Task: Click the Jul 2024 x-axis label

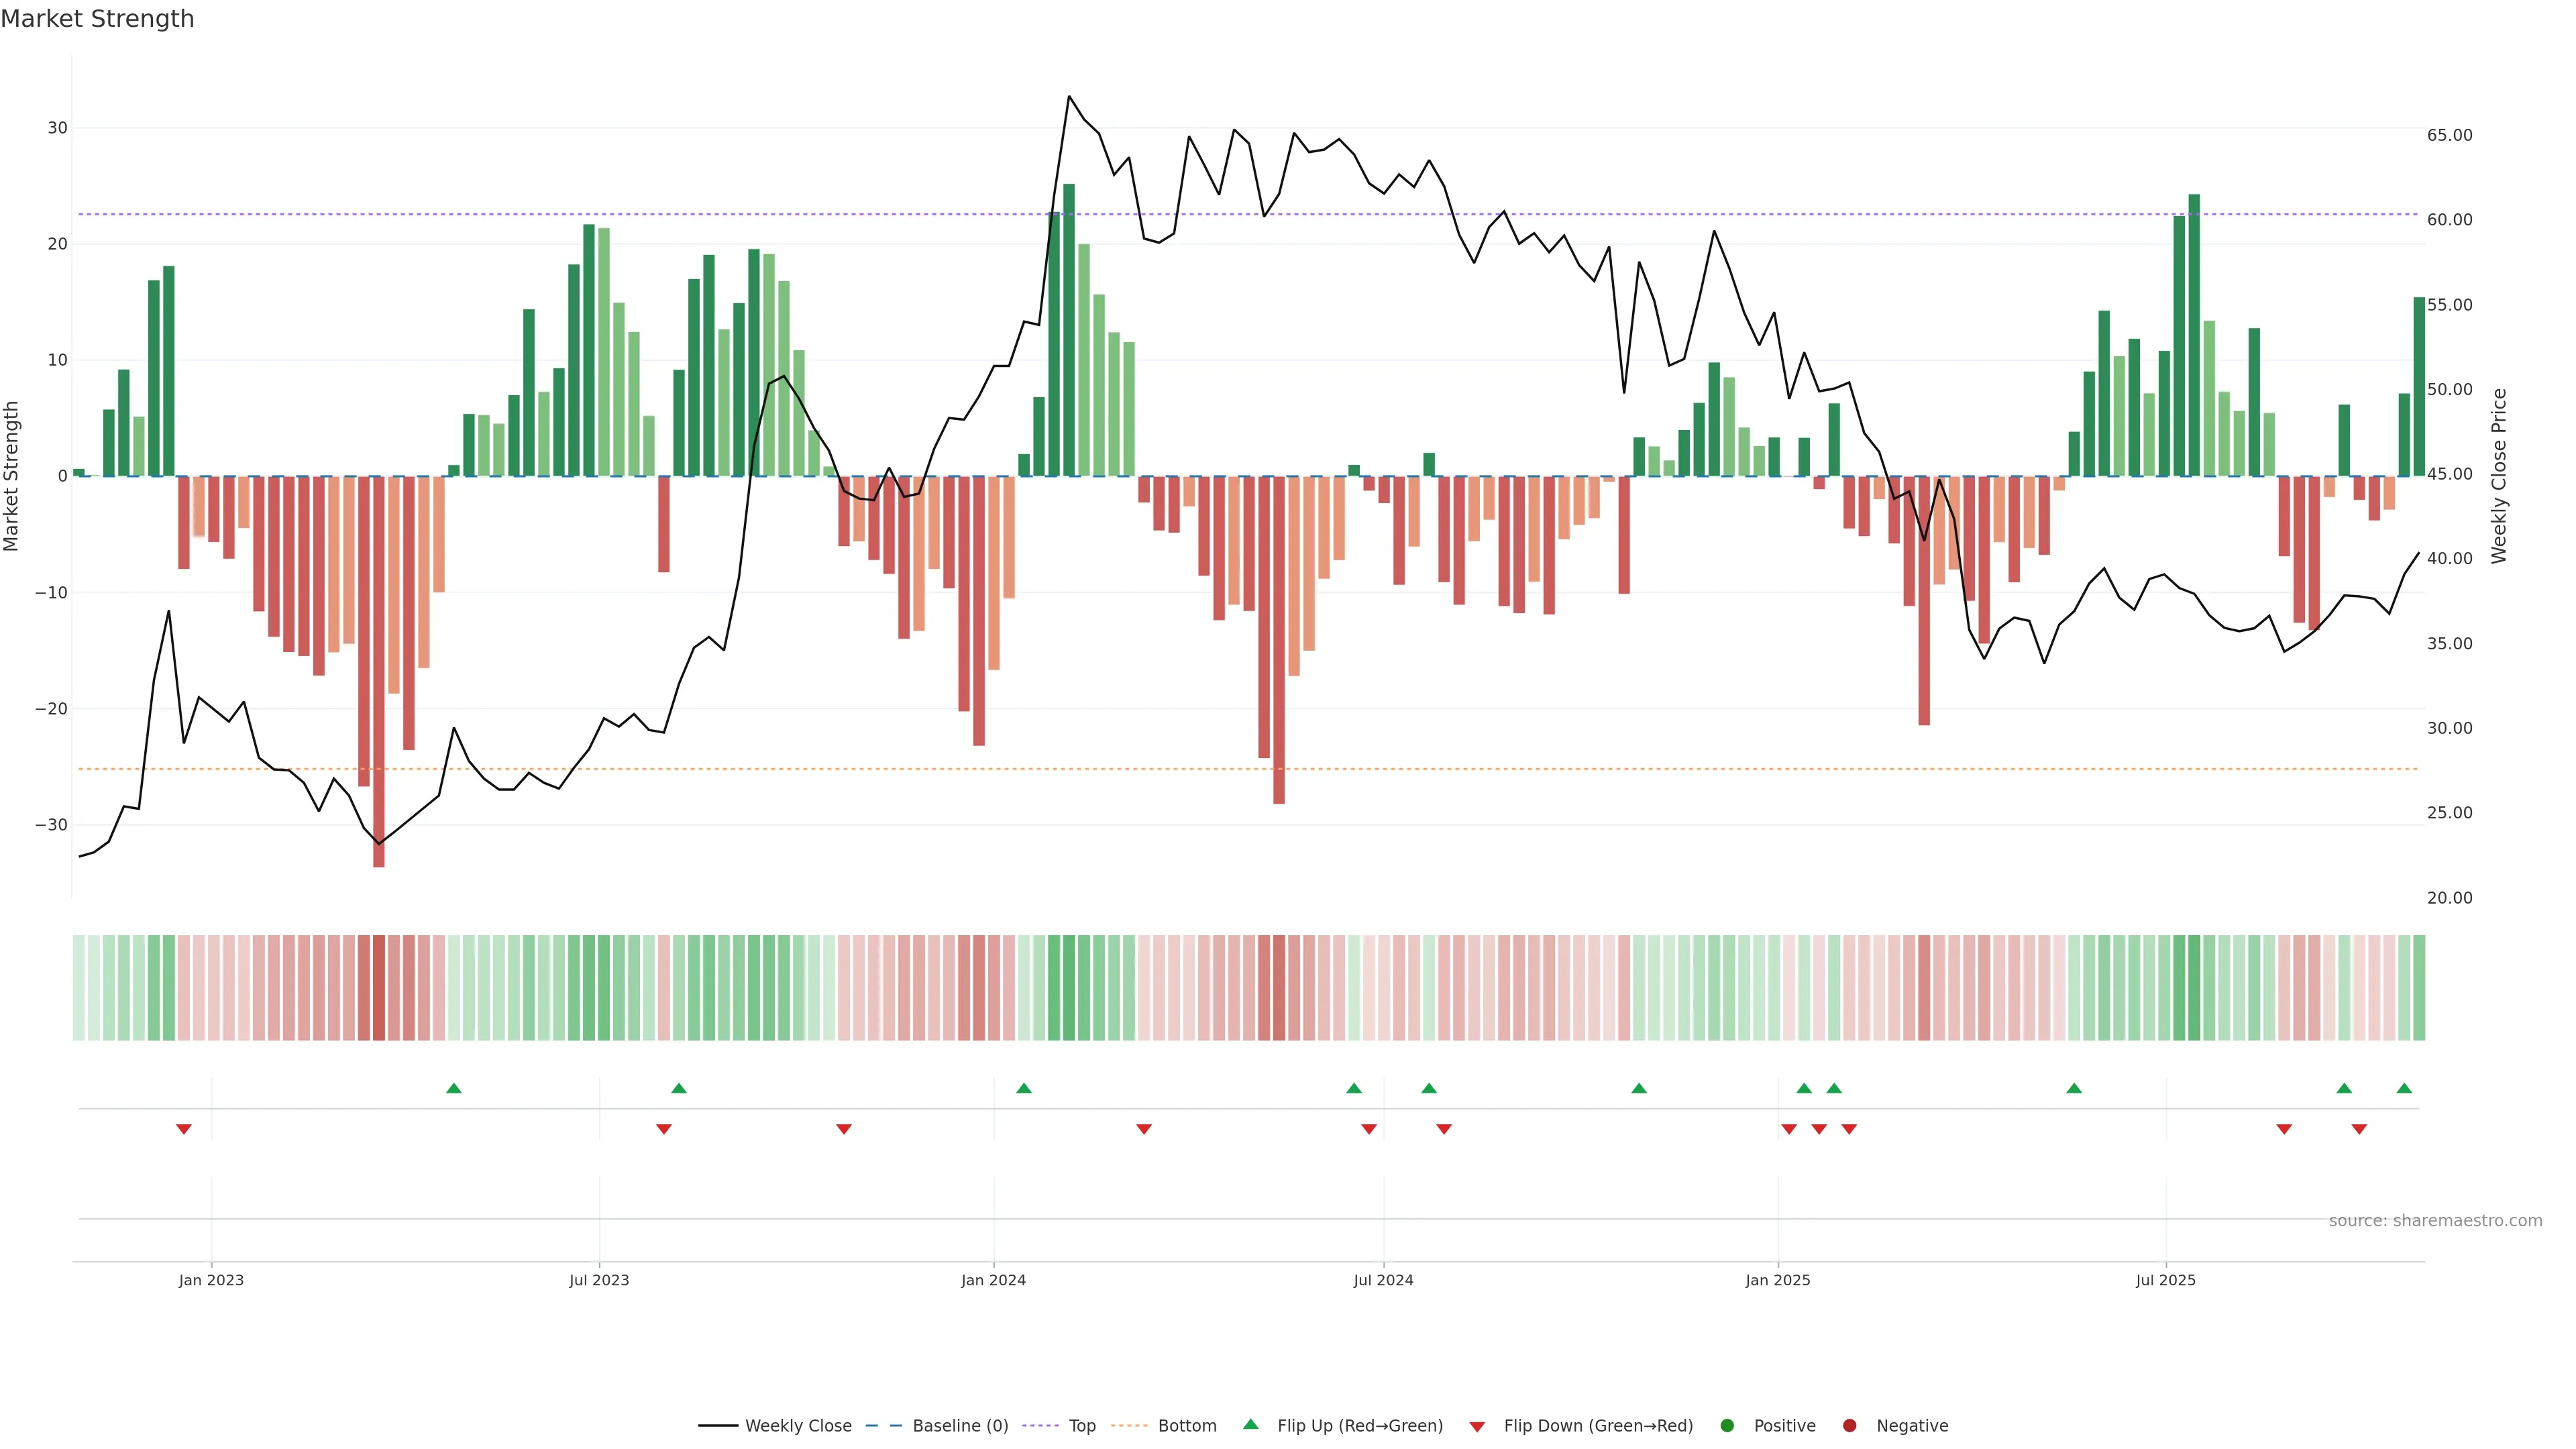Action: click(1383, 1280)
